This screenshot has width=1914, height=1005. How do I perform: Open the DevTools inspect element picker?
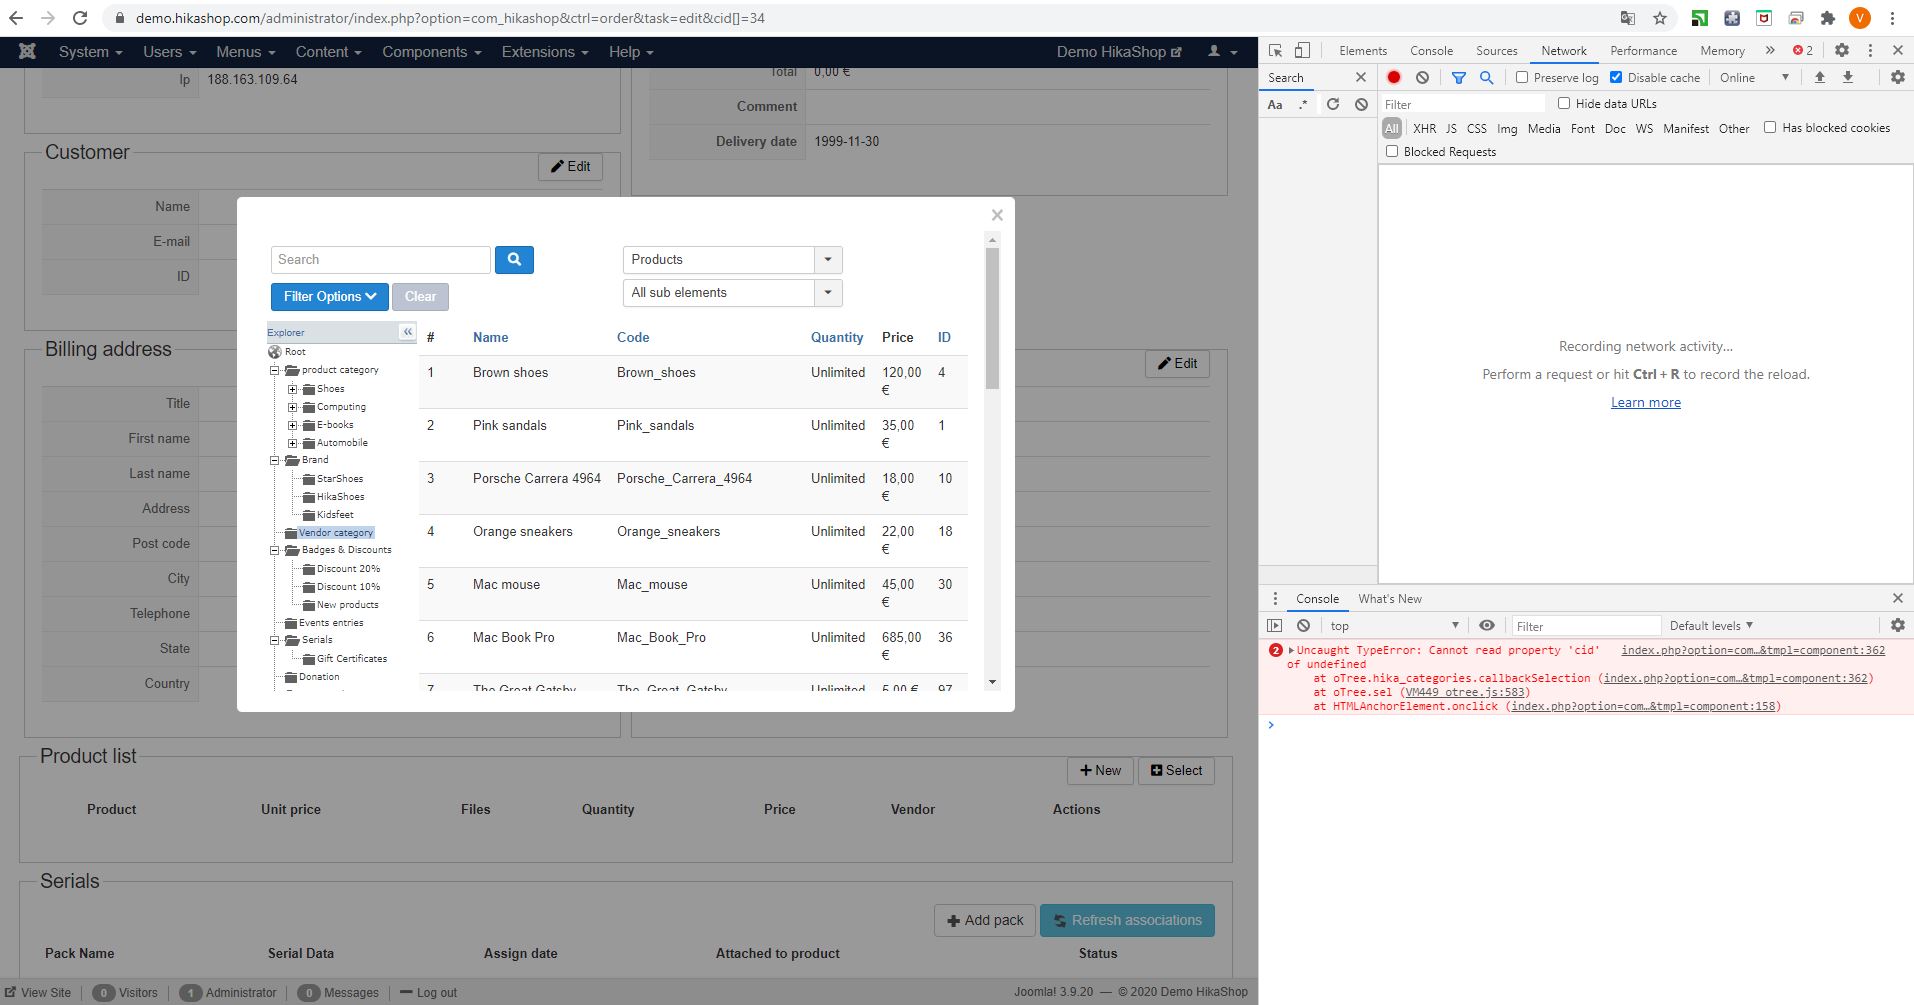1275,51
